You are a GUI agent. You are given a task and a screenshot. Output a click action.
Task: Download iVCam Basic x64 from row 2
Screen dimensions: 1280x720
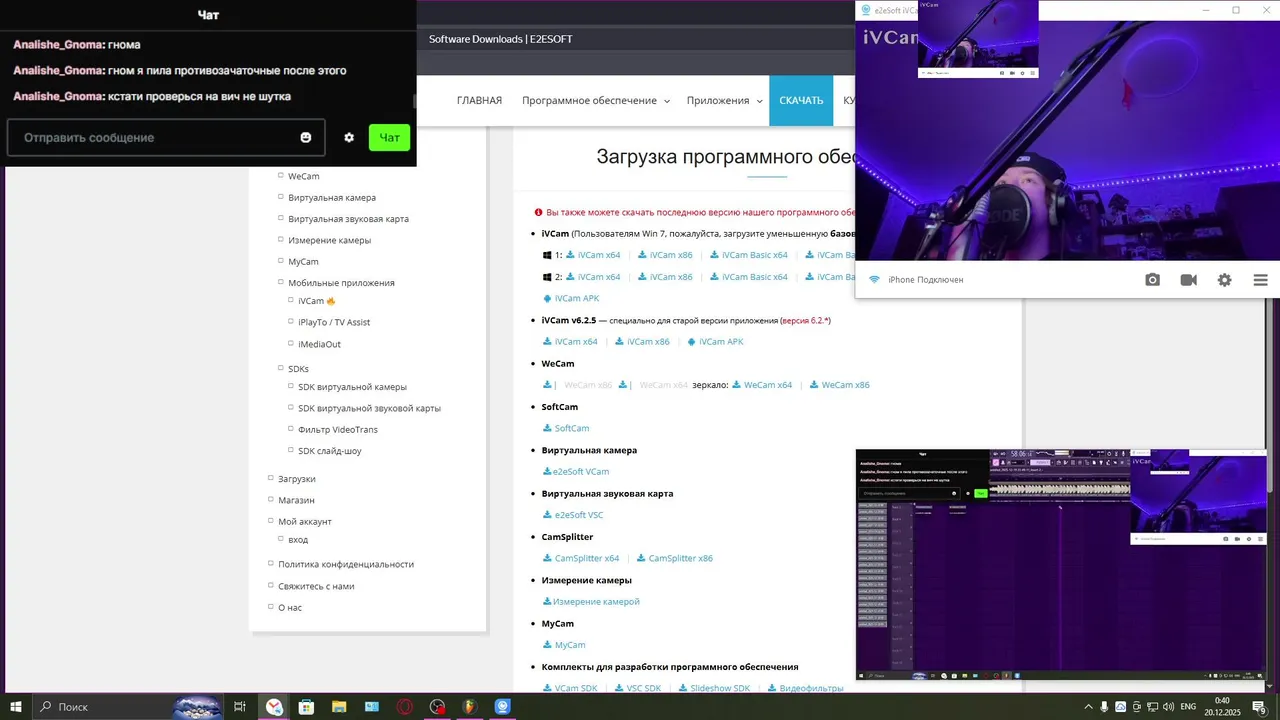click(x=749, y=277)
